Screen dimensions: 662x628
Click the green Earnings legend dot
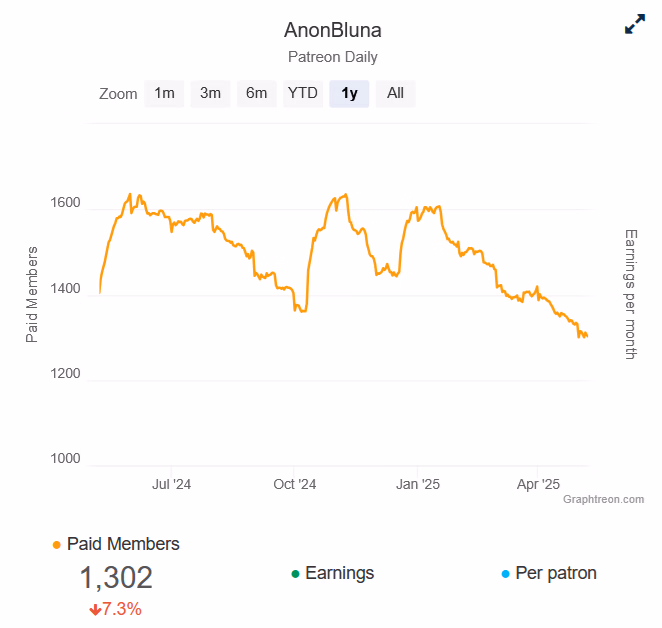pyautogui.click(x=295, y=574)
